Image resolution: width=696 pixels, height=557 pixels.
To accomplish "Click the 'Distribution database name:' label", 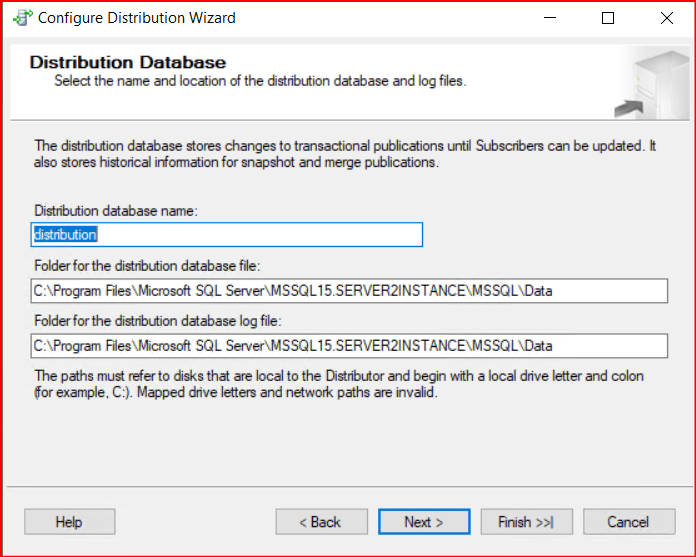I will tap(116, 211).
